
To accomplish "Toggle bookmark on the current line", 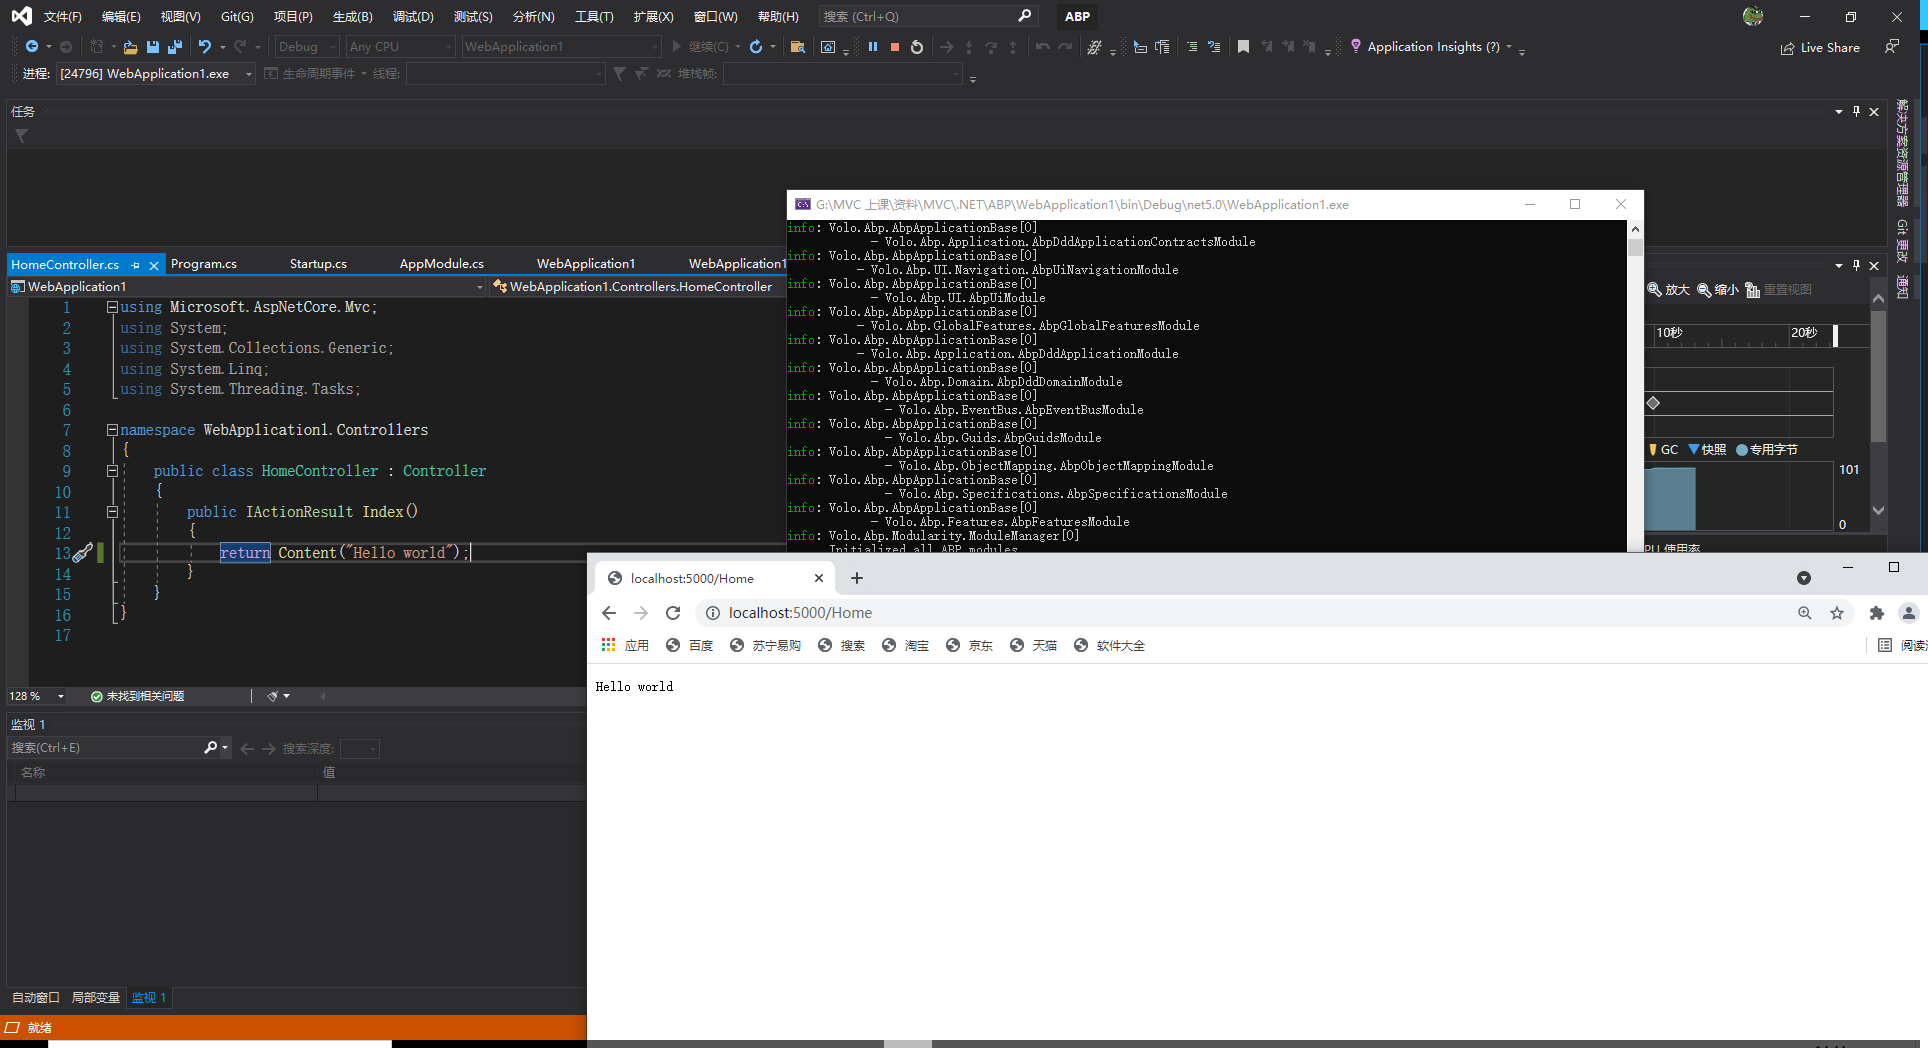I will coord(1243,47).
